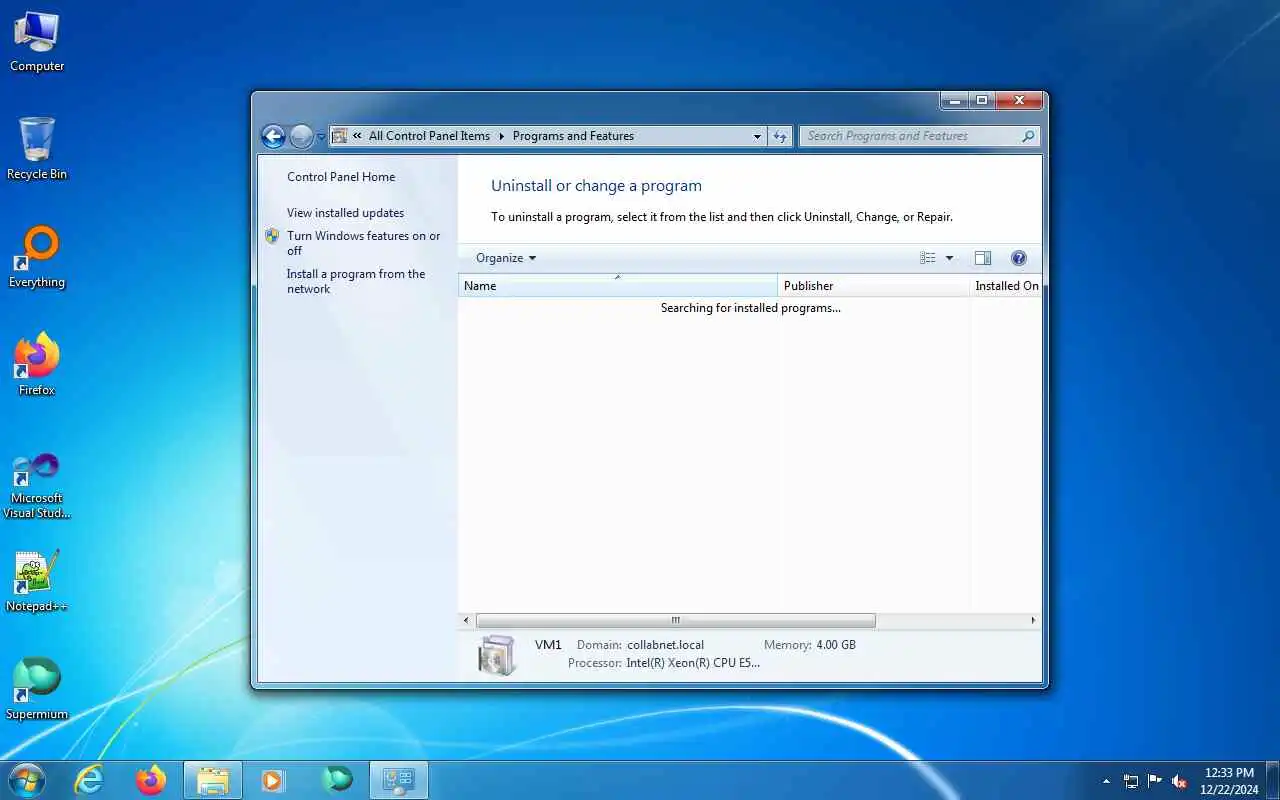Refresh the Programs and Features view
Viewport: 1280px width, 800px height.
pyautogui.click(x=781, y=136)
